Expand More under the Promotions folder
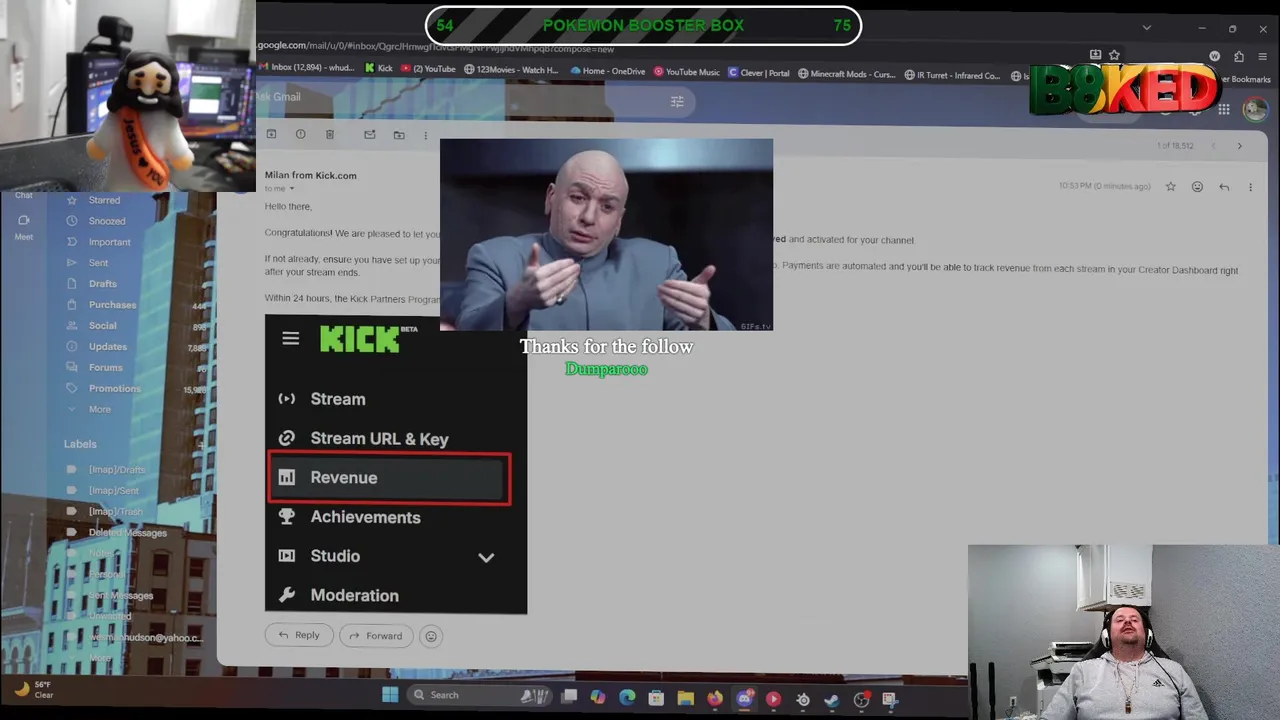Viewport: 1280px width, 720px height. [x=99, y=409]
